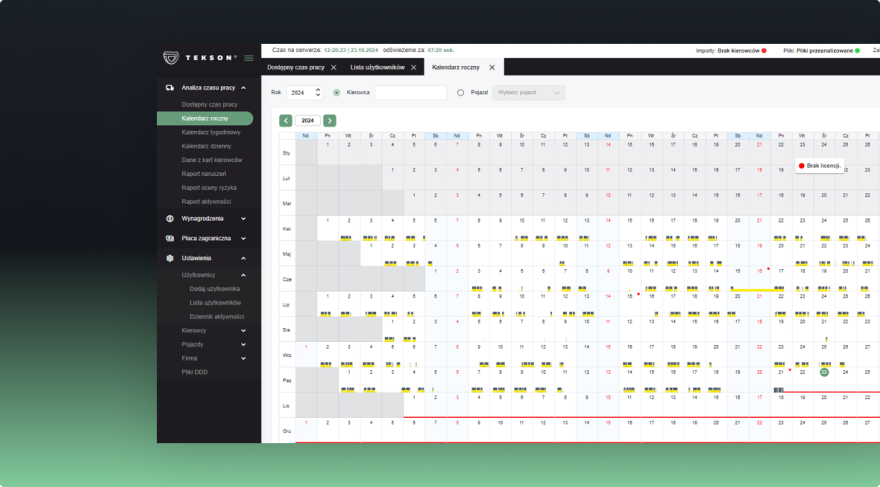Click the Wynagrodzenia coin icon
The image size is (880, 487).
coord(170,218)
